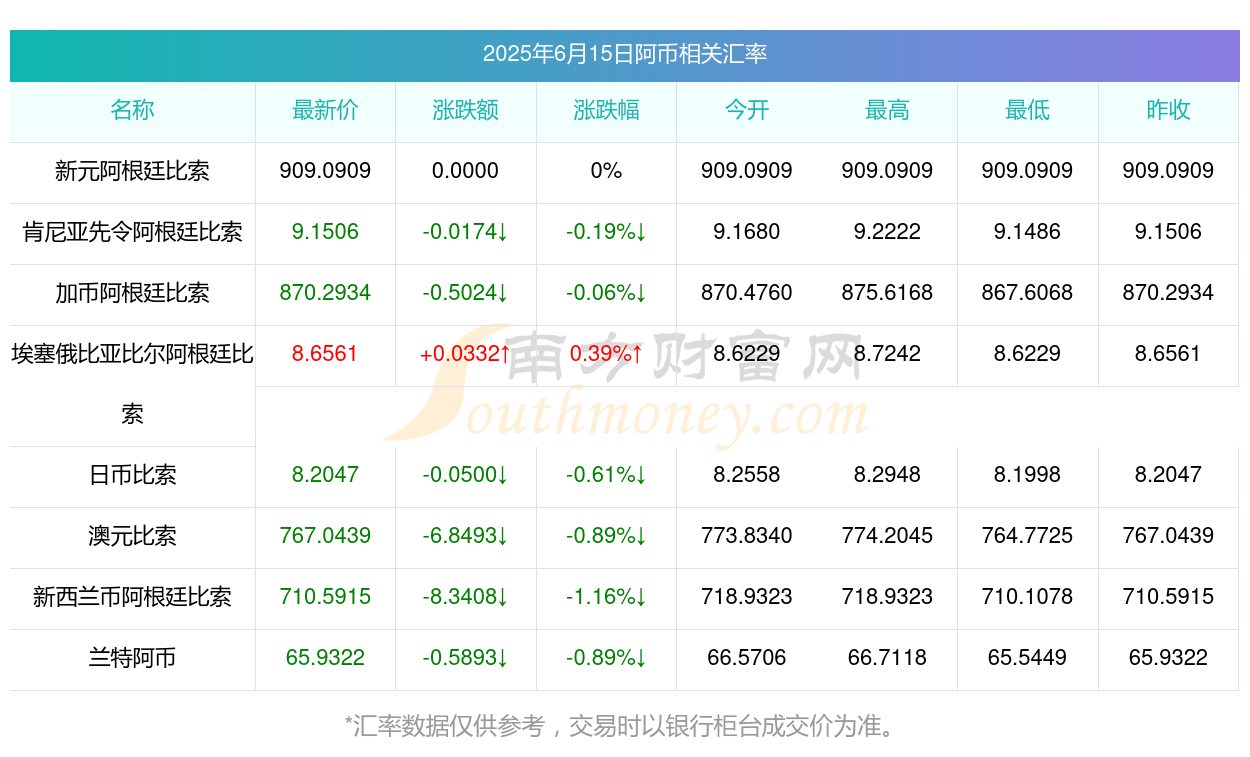Select the row name 澳元比索
Viewport: 1250px width, 757px height.
click(x=132, y=536)
